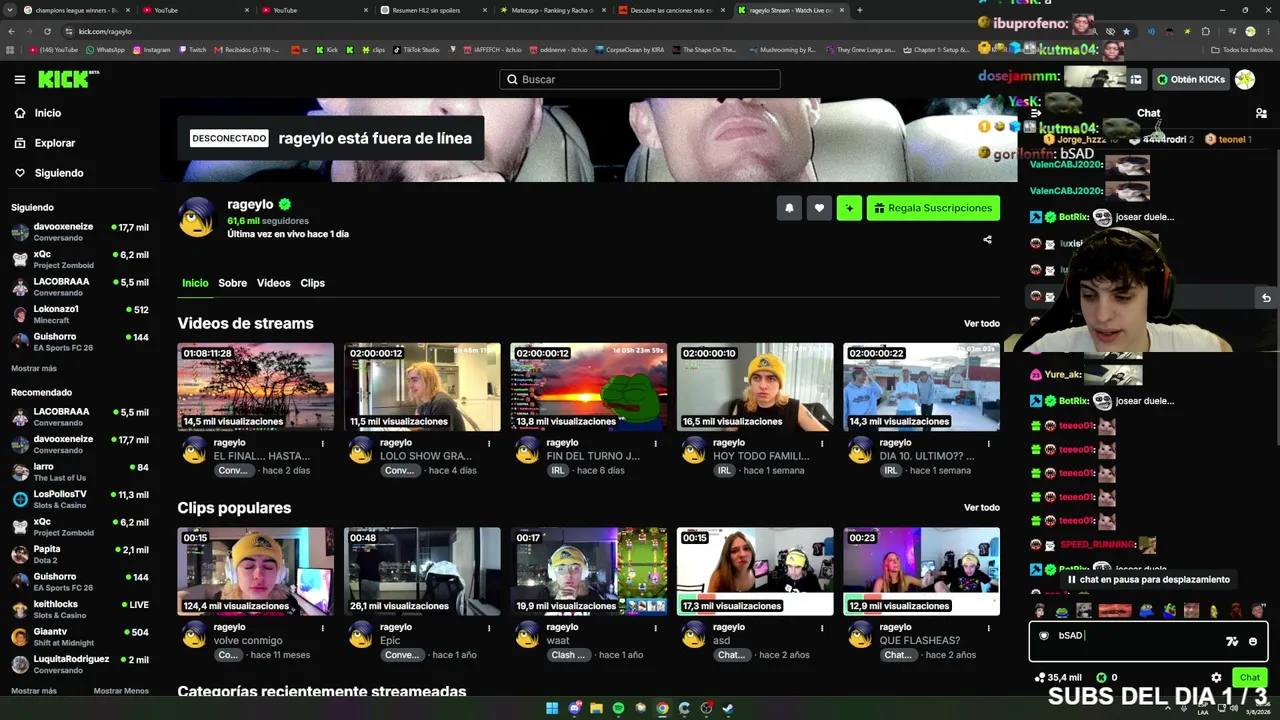Screen dimensions: 1280x720
Task: Open the 01:08:11:28 sunset stream video
Action: pos(256,387)
